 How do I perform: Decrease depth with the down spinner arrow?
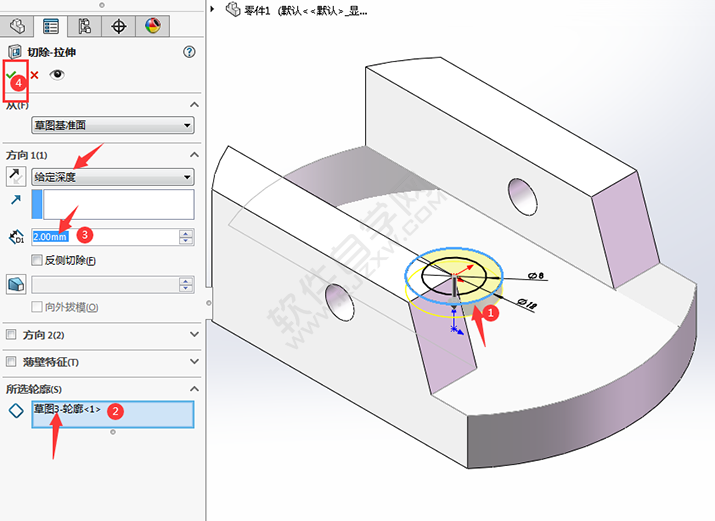coord(186,241)
